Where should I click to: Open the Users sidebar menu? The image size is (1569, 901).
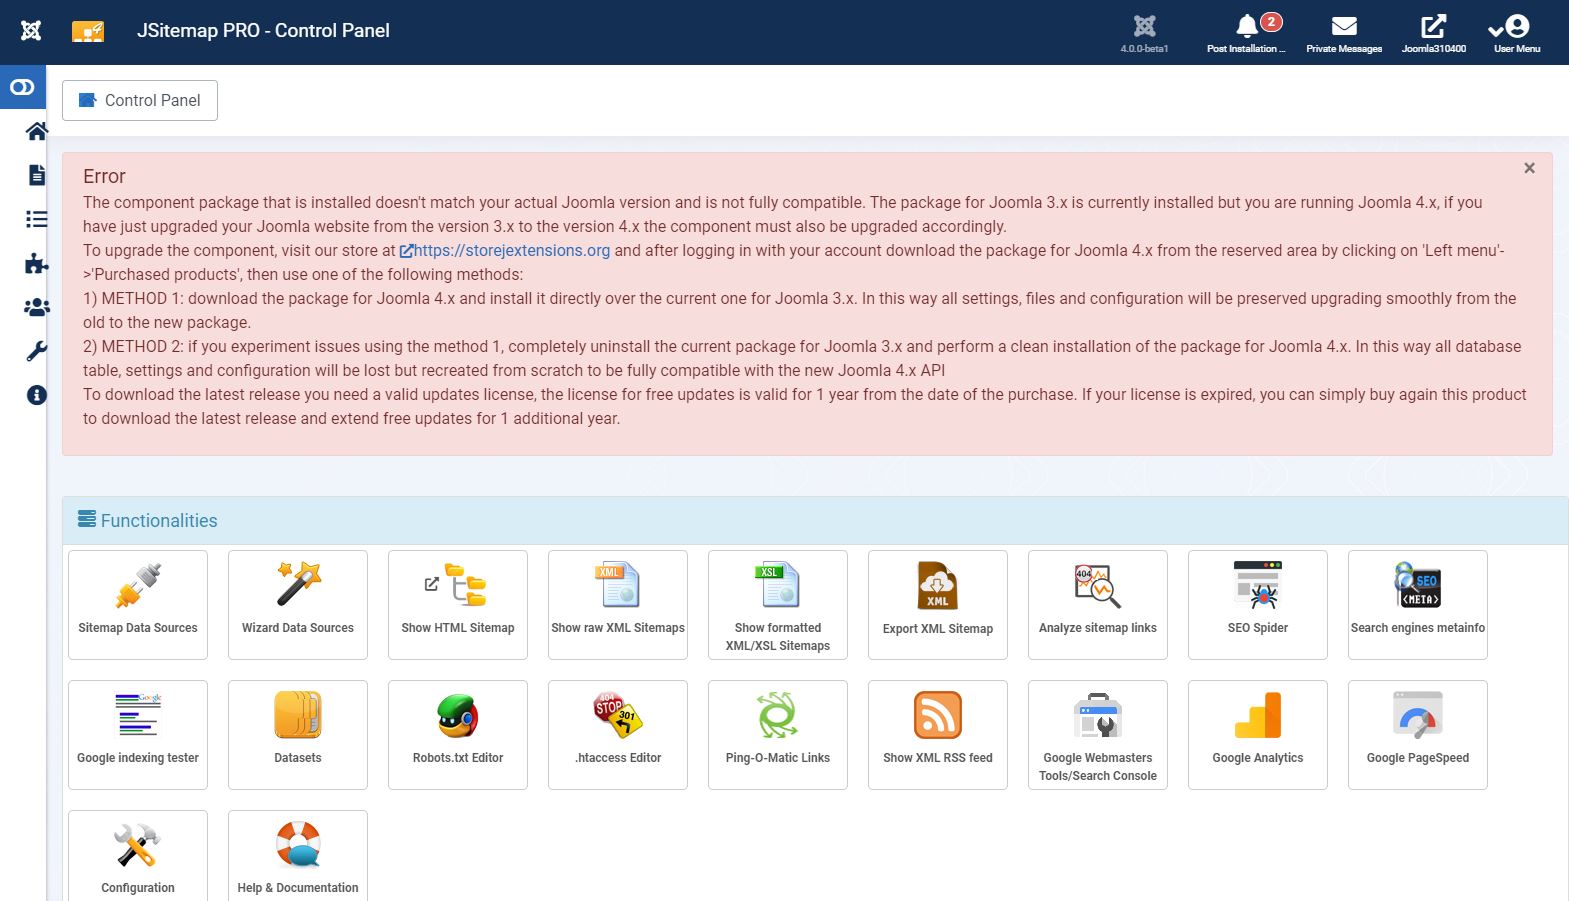[x=36, y=308]
